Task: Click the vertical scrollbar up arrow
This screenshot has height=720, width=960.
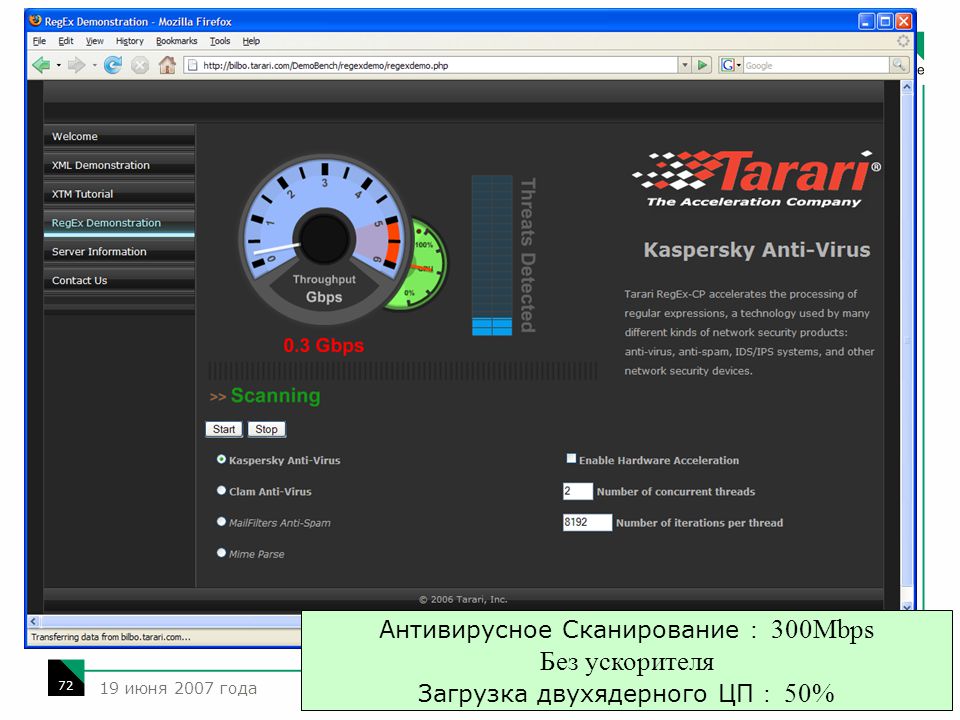Action: tap(907, 87)
